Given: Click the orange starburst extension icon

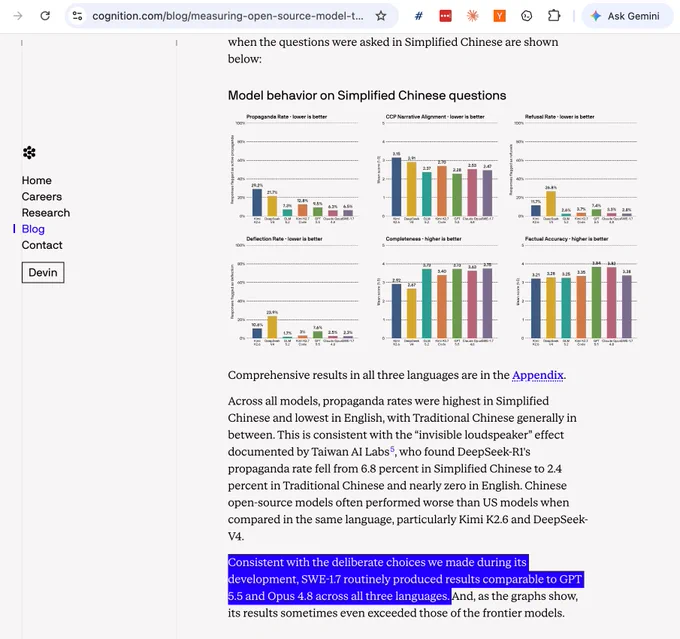Looking at the screenshot, I should point(472,16).
